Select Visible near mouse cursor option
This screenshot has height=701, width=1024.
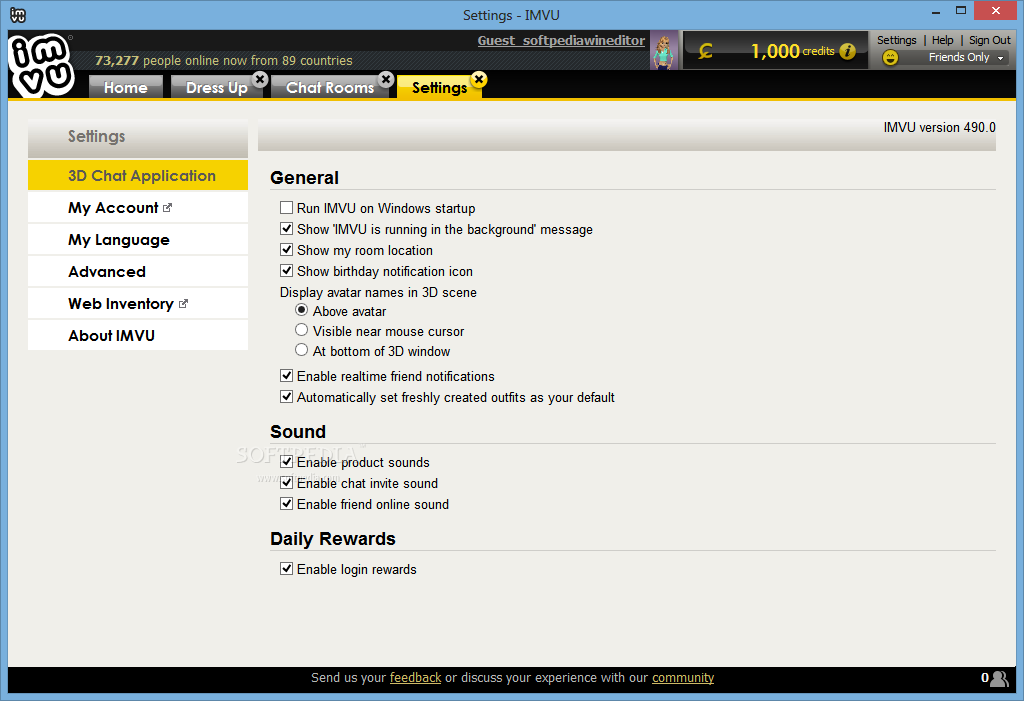[301, 330]
